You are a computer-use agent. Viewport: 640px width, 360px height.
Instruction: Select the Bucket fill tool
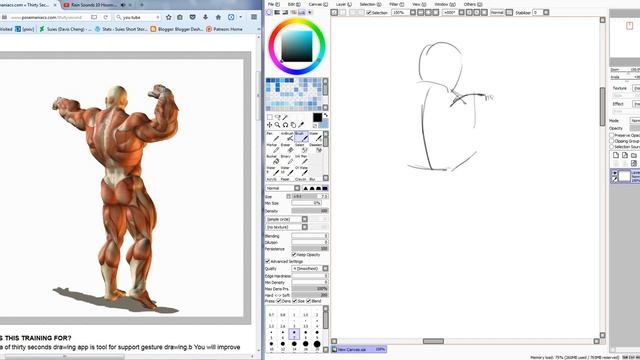click(x=272, y=160)
